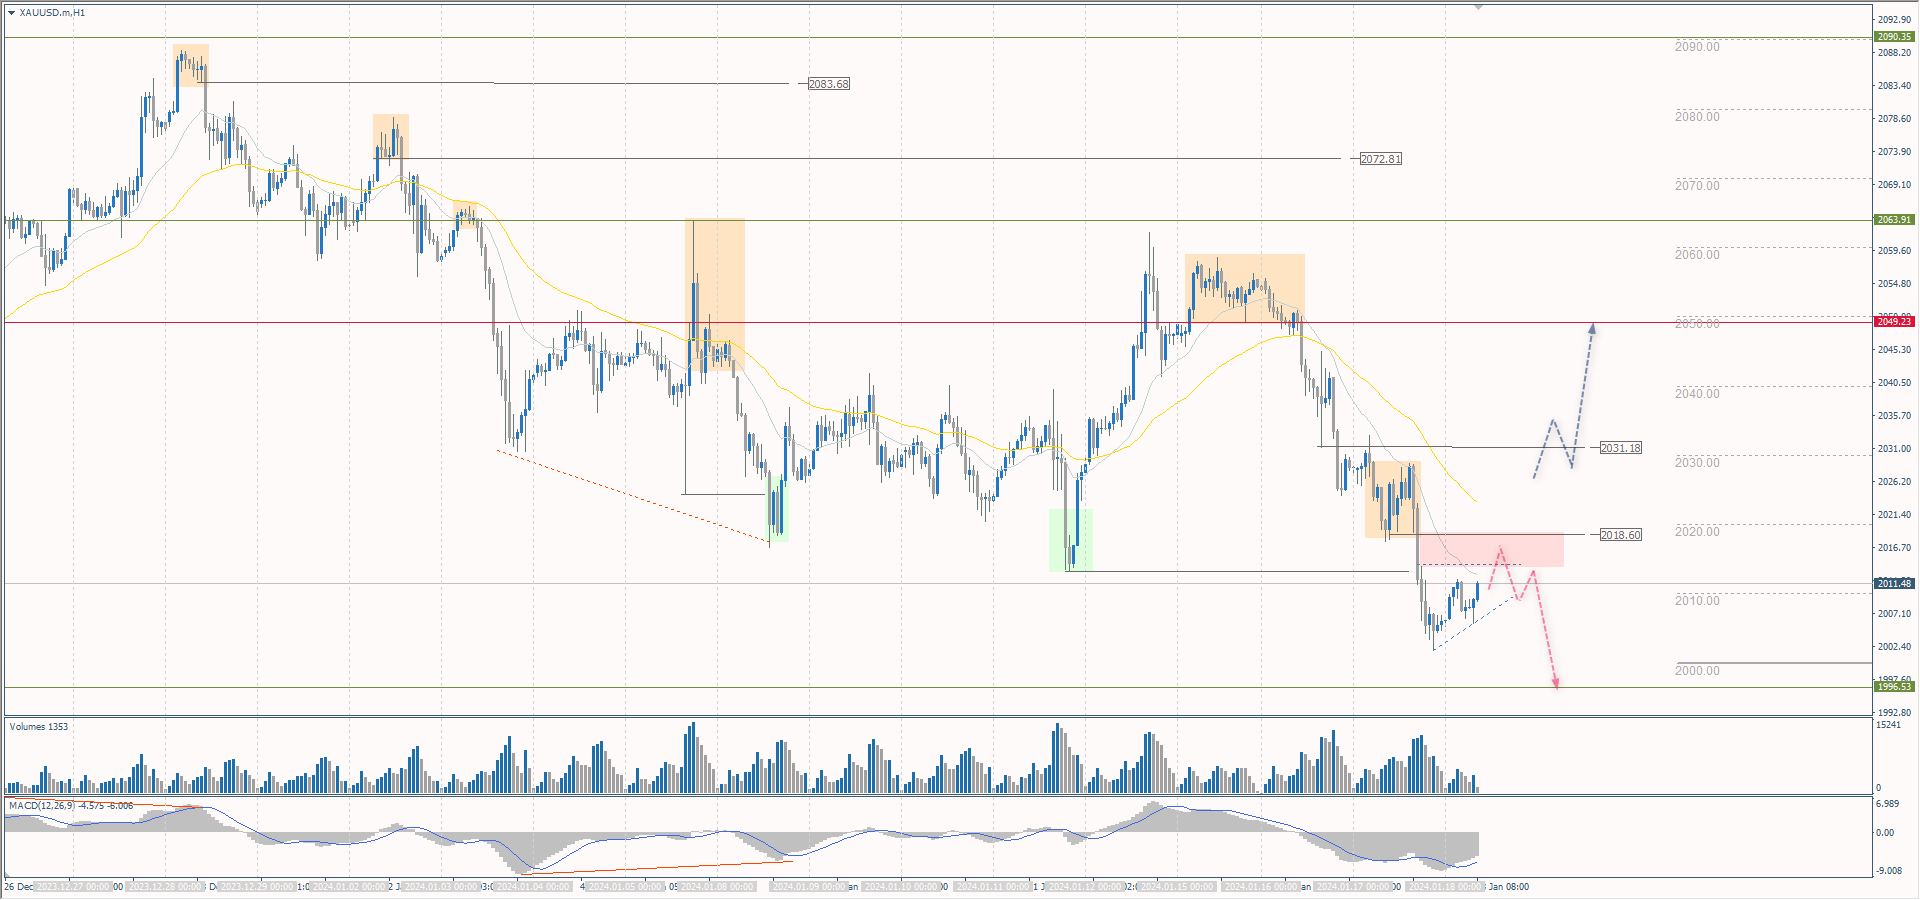
Task: Select the green 1996.53 price tag
Action: [1894, 687]
